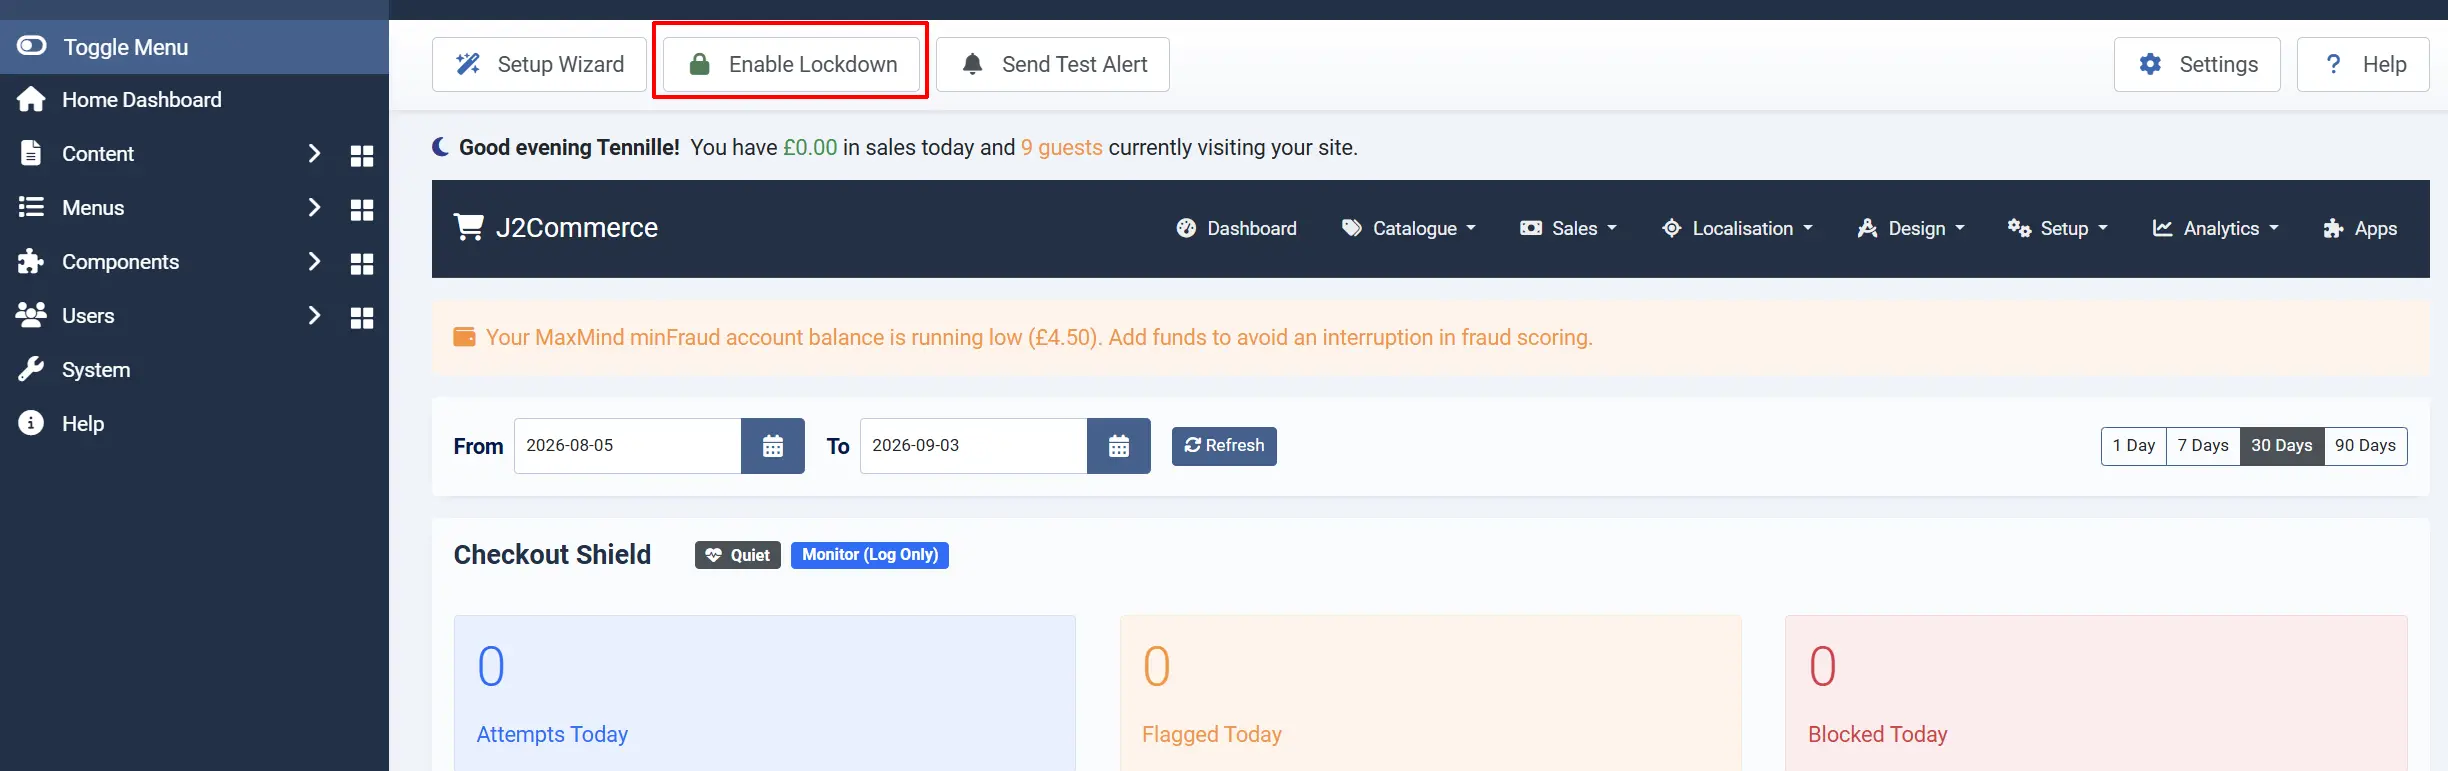
Task: Click the Toggle Menu switch icon
Action: tap(32, 46)
